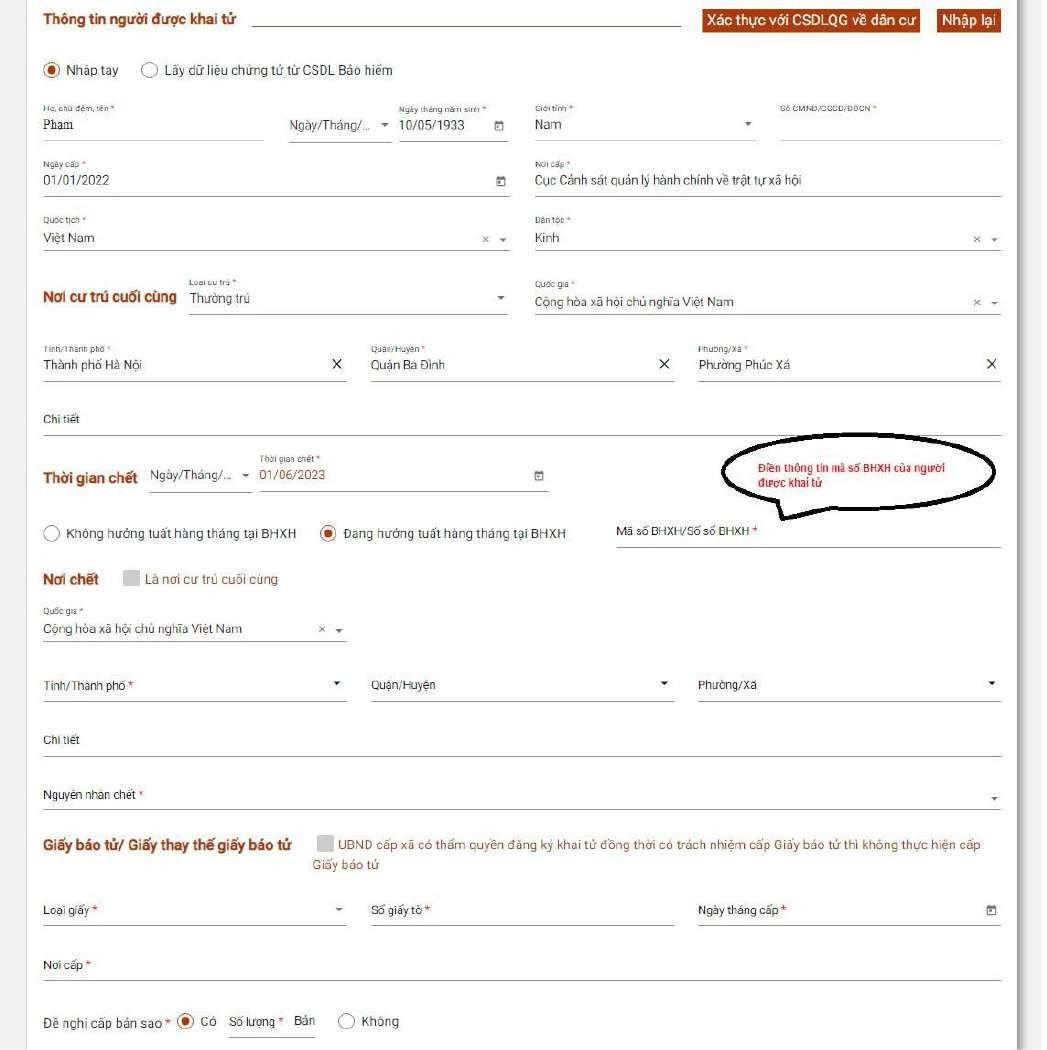
Task: Expand the Giới tính dropdown
Action: 748,125
